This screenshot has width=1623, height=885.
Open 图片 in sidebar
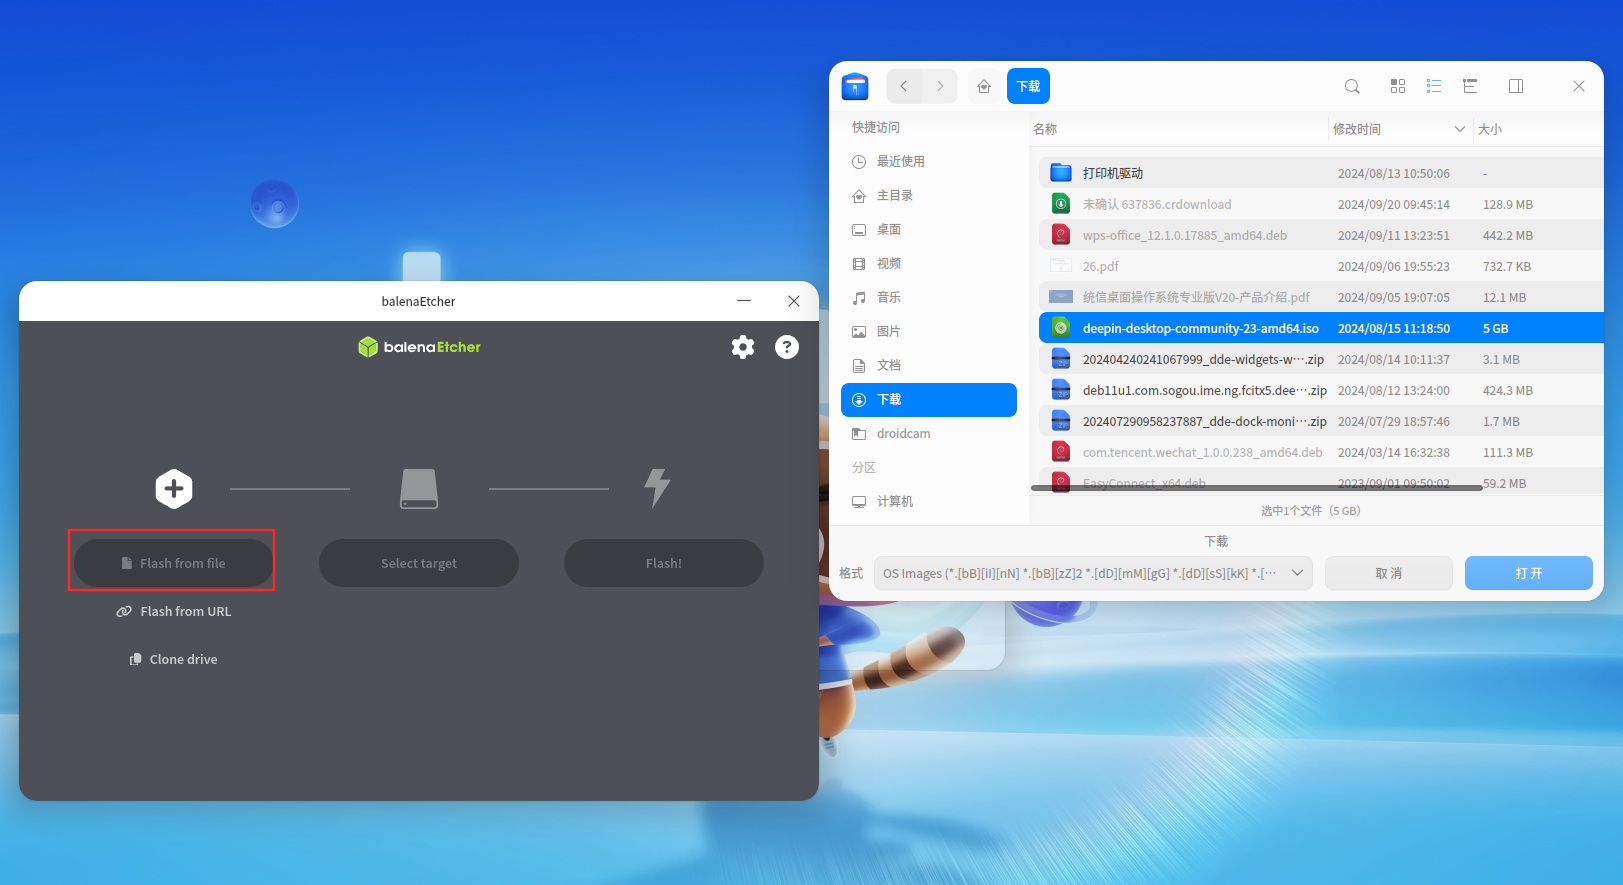pyautogui.click(x=929, y=331)
